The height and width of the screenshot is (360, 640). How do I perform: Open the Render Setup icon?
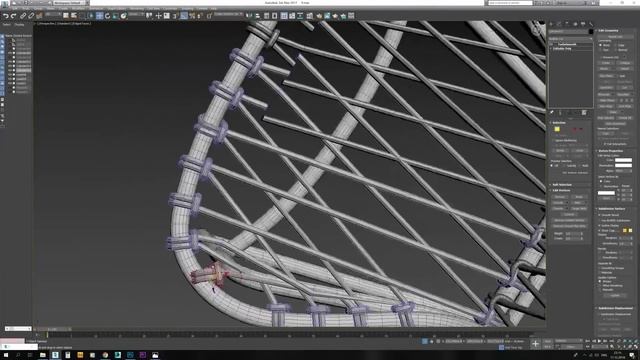[319, 16]
